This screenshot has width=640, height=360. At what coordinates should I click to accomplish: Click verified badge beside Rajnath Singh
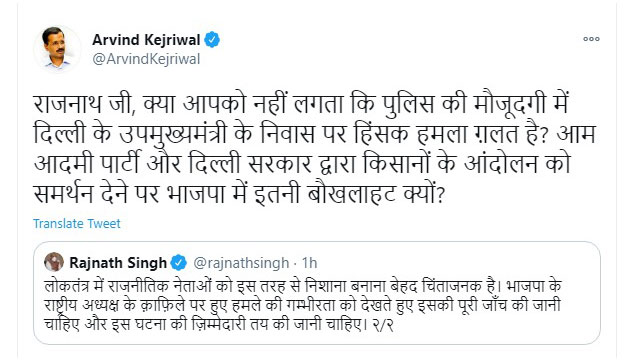(178, 263)
